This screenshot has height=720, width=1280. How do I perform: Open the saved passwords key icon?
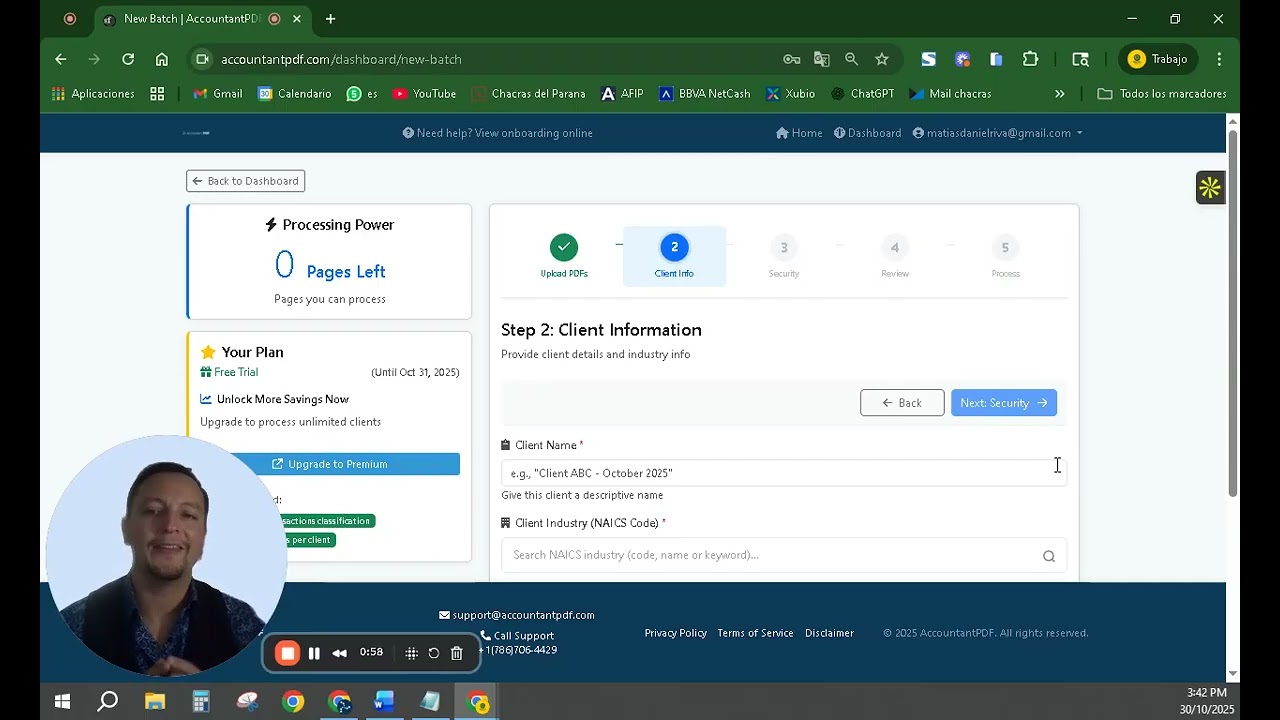791,59
